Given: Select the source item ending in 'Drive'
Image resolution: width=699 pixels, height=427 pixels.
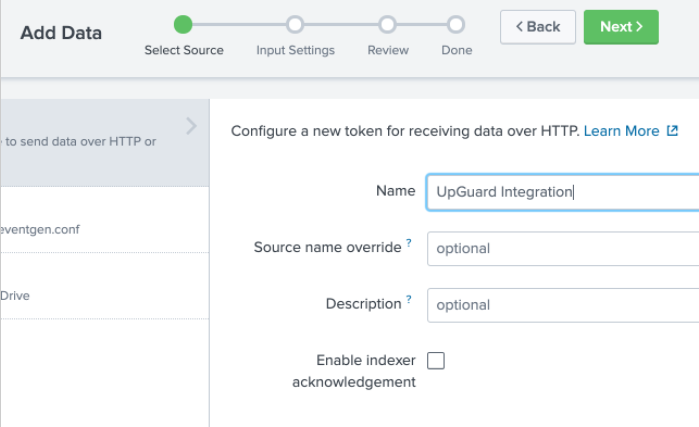Looking at the screenshot, I should click(100, 296).
